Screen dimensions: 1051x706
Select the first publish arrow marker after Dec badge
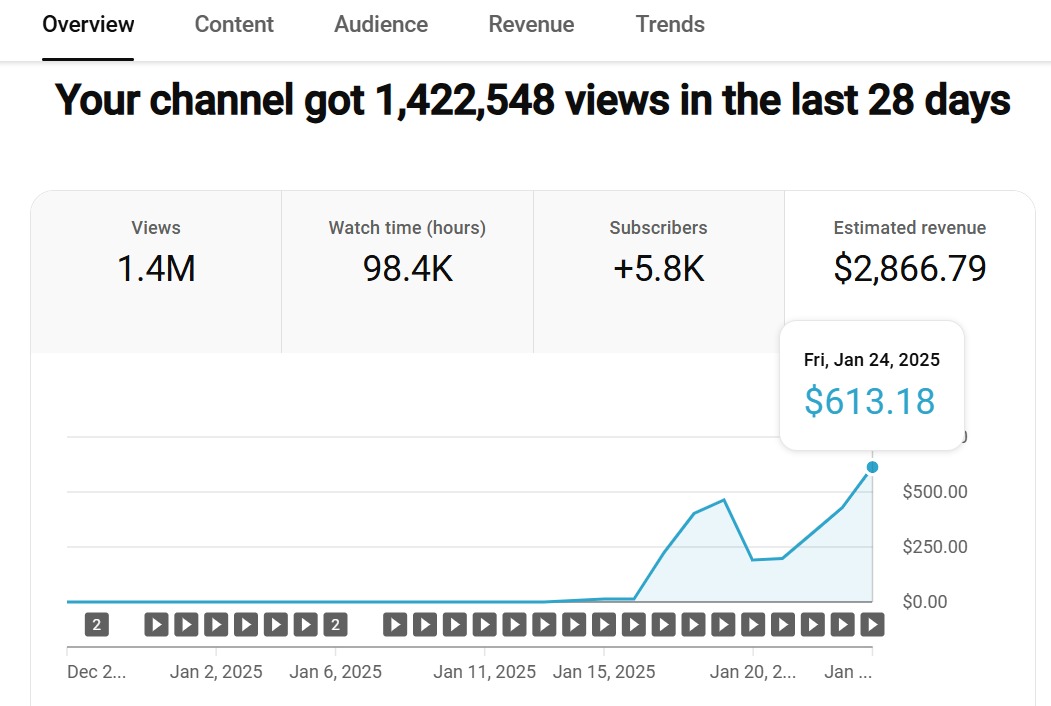tap(155, 623)
